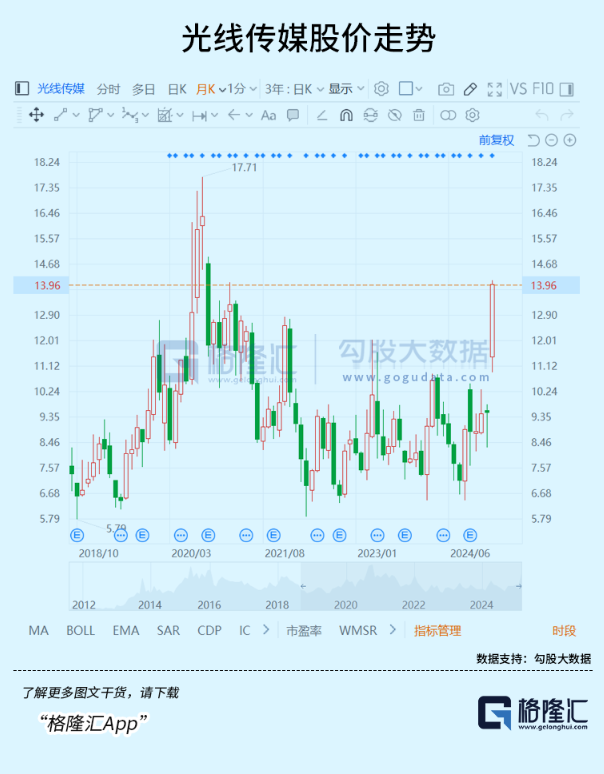
Task: Click the zoom in plus icon
Action: 570,140
